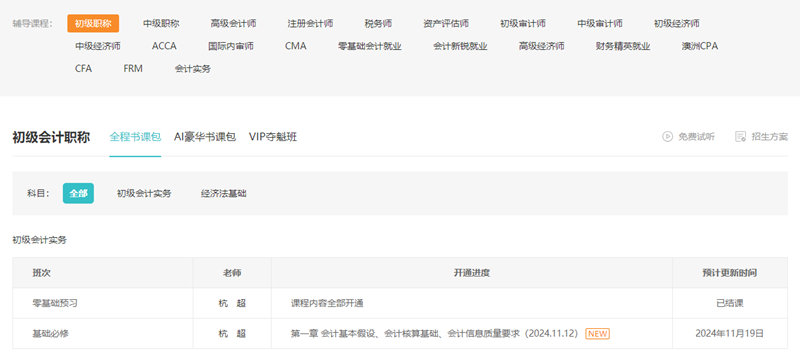Viewport: 800px width, 361px height.
Task: Click the 招生方案 document icon
Action: coord(740,136)
